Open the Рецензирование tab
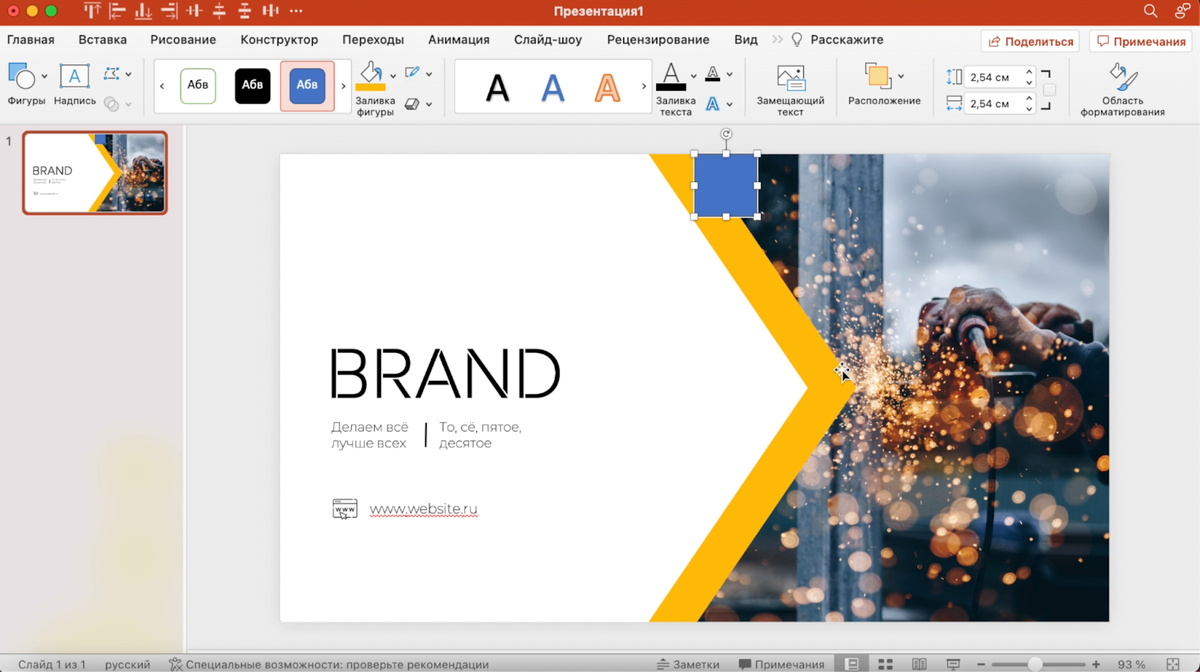 [658, 40]
